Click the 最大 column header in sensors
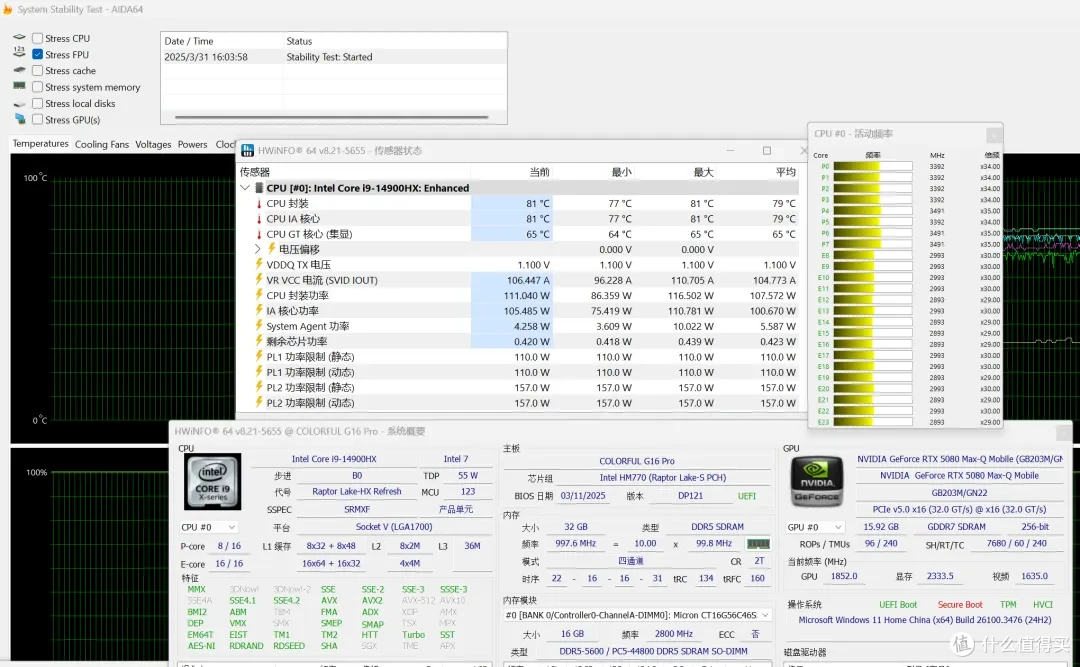The height and width of the screenshot is (667, 1080). tap(703, 172)
